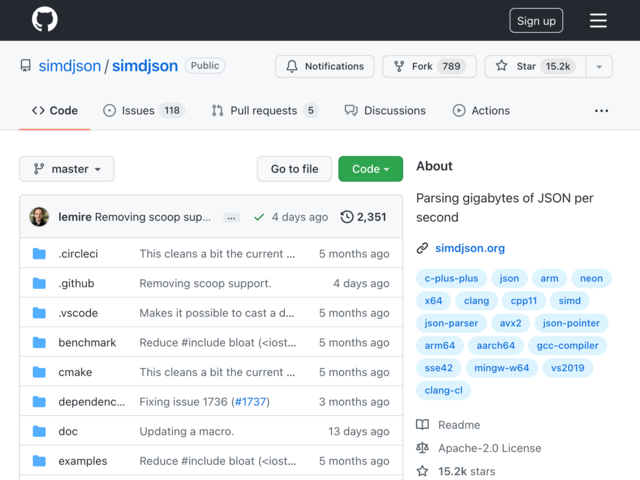Open the green Code dropdown
640x480 pixels.
click(370, 169)
